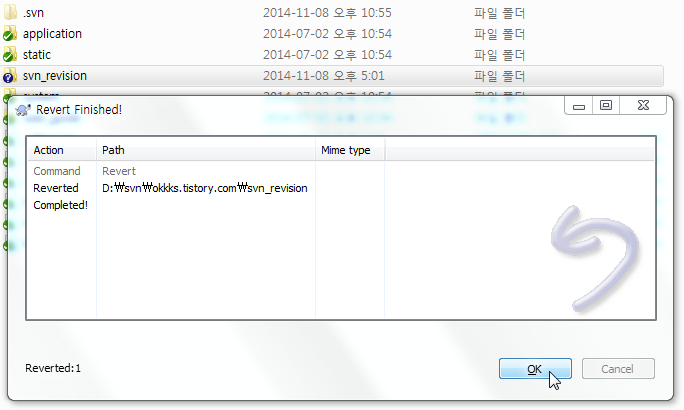Confirm with the OK button

click(535, 369)
